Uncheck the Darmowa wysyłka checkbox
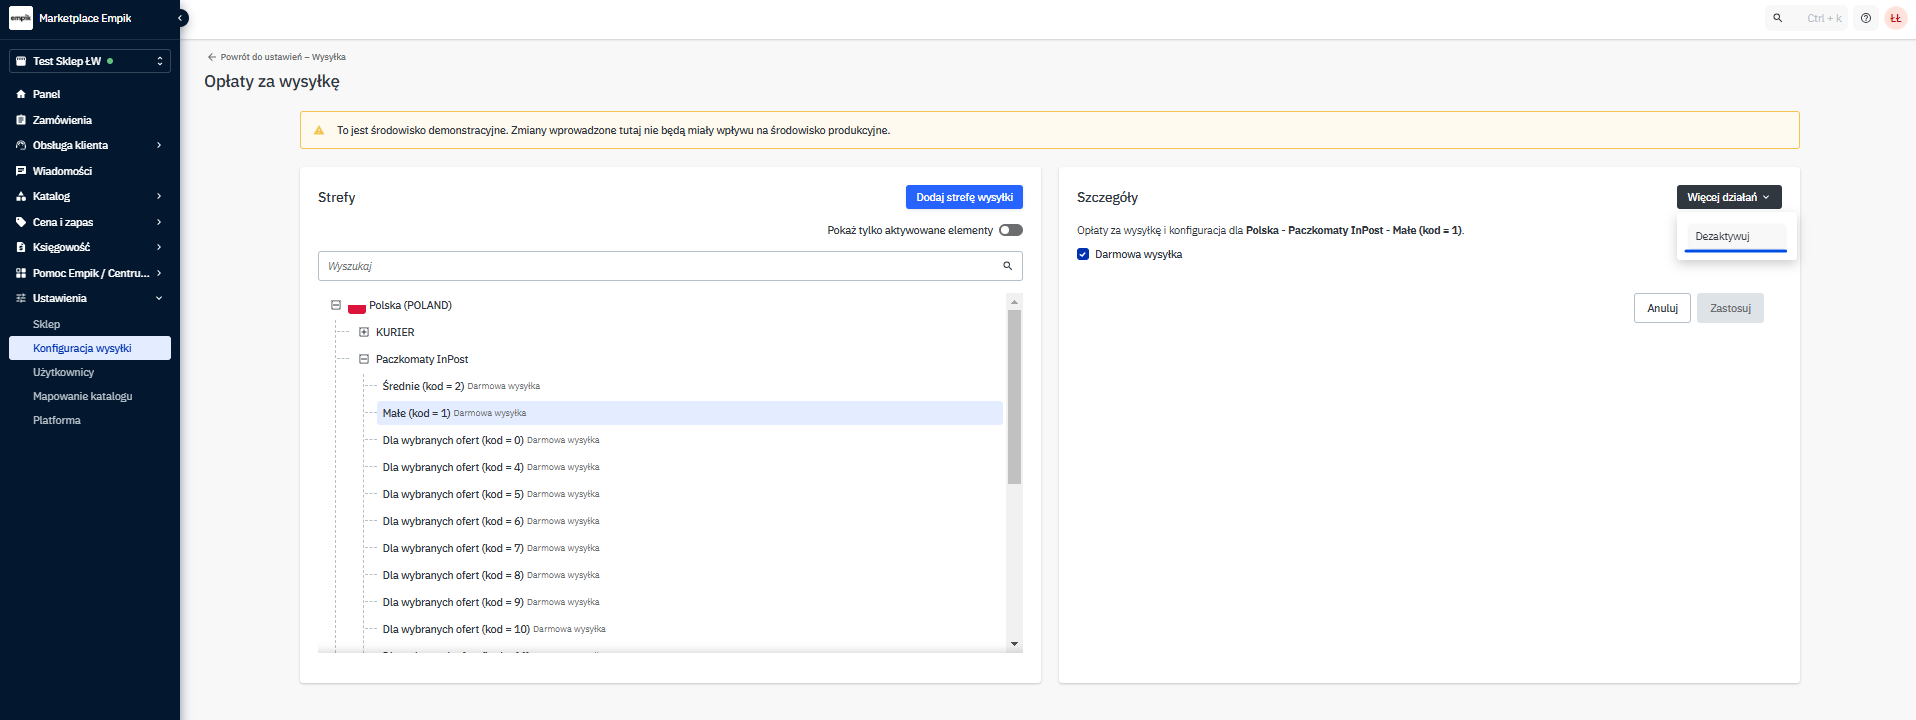Screen dimensions: 1916x720 1083,254
